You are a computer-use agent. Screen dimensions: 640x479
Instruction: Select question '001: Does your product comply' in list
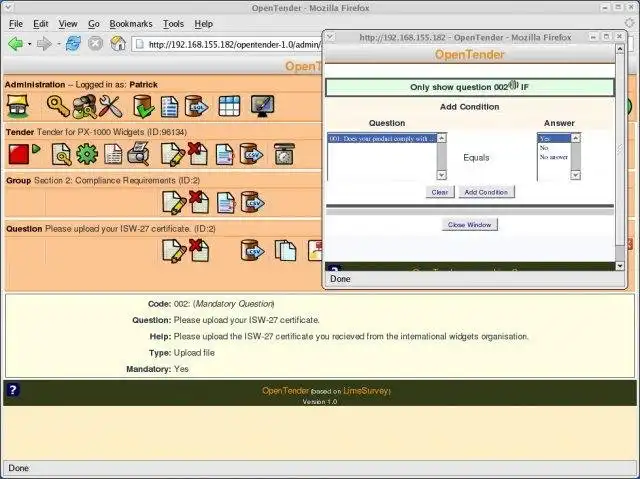point(382,139)
